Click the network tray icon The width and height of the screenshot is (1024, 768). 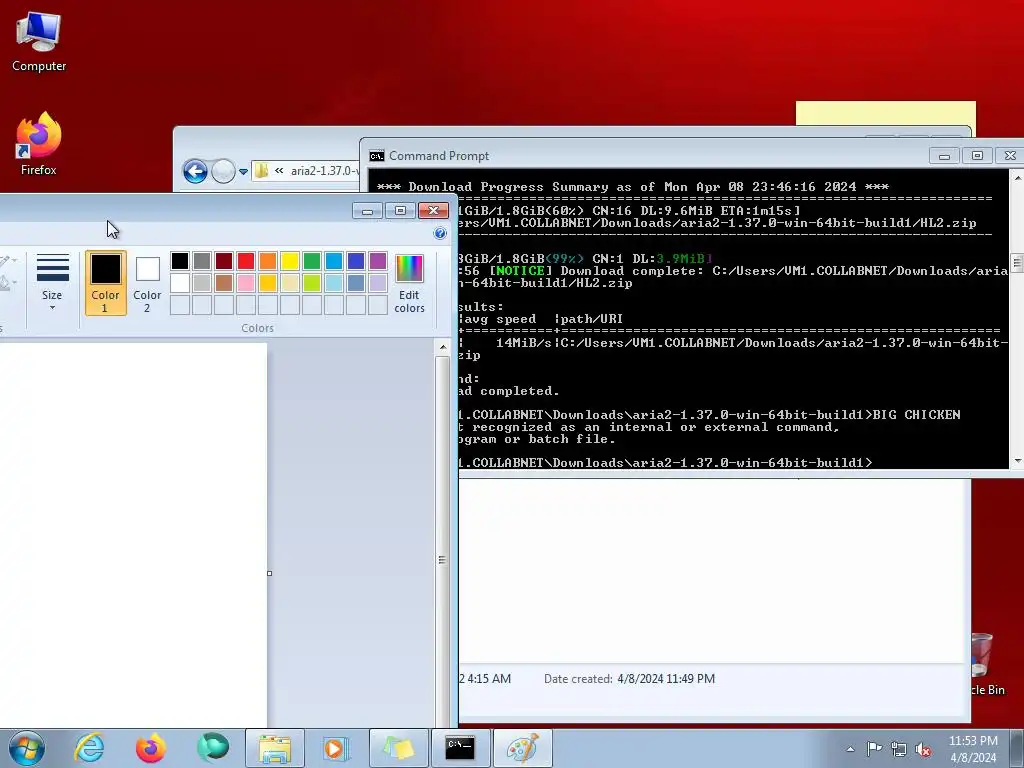(899, 749)
